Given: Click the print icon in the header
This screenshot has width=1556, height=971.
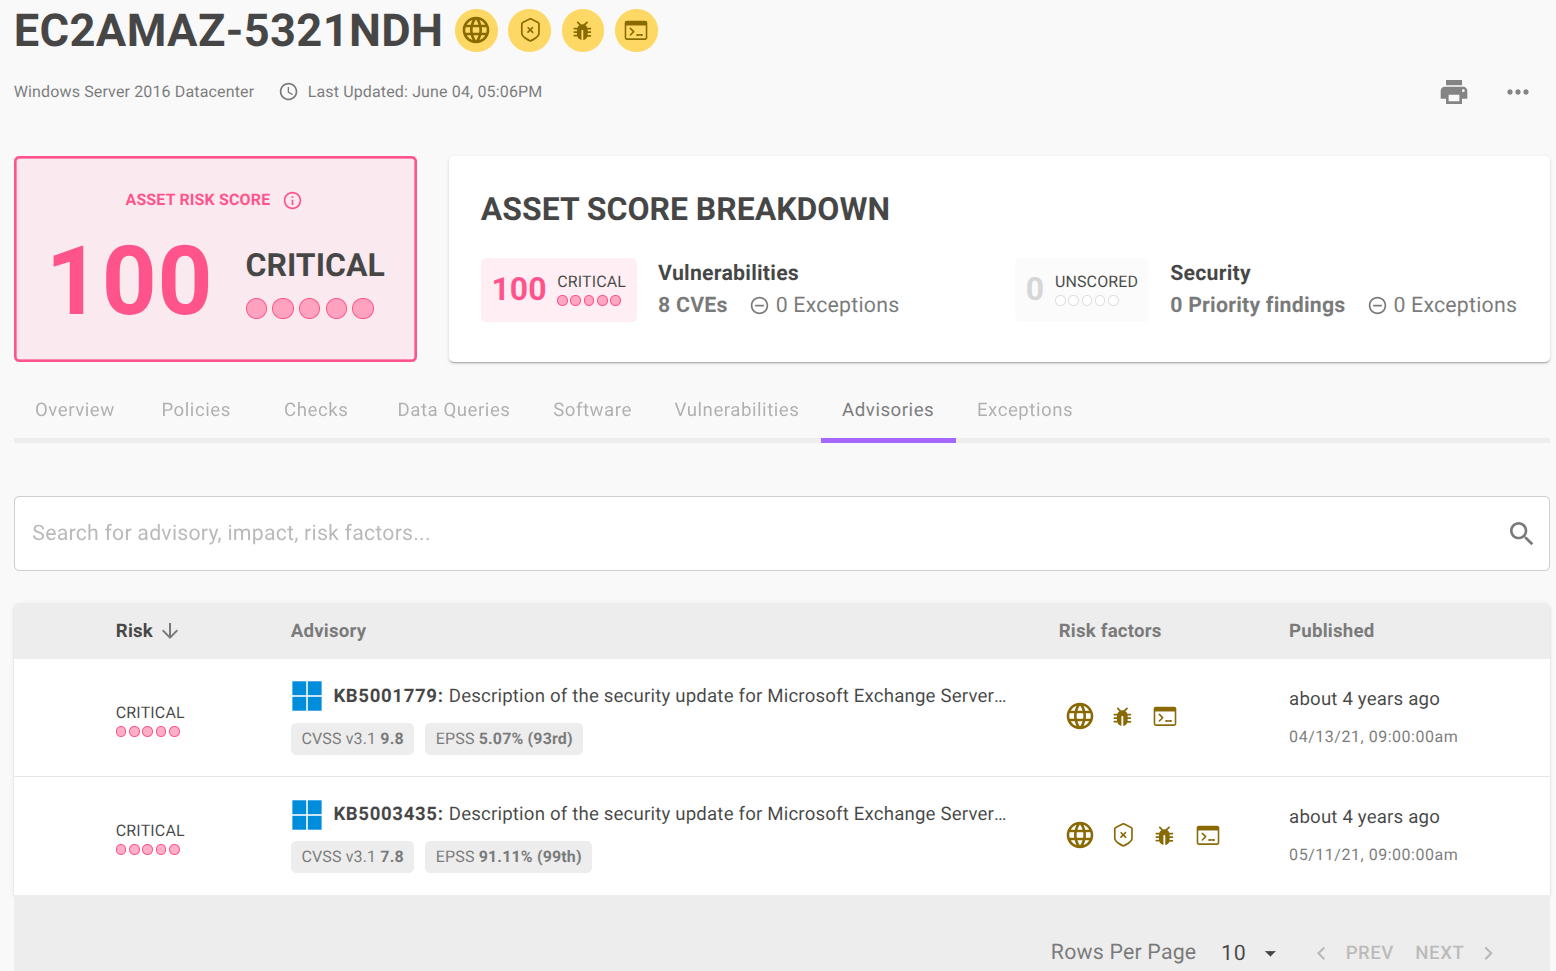Looking at the screenshot, I should 1453,92.
